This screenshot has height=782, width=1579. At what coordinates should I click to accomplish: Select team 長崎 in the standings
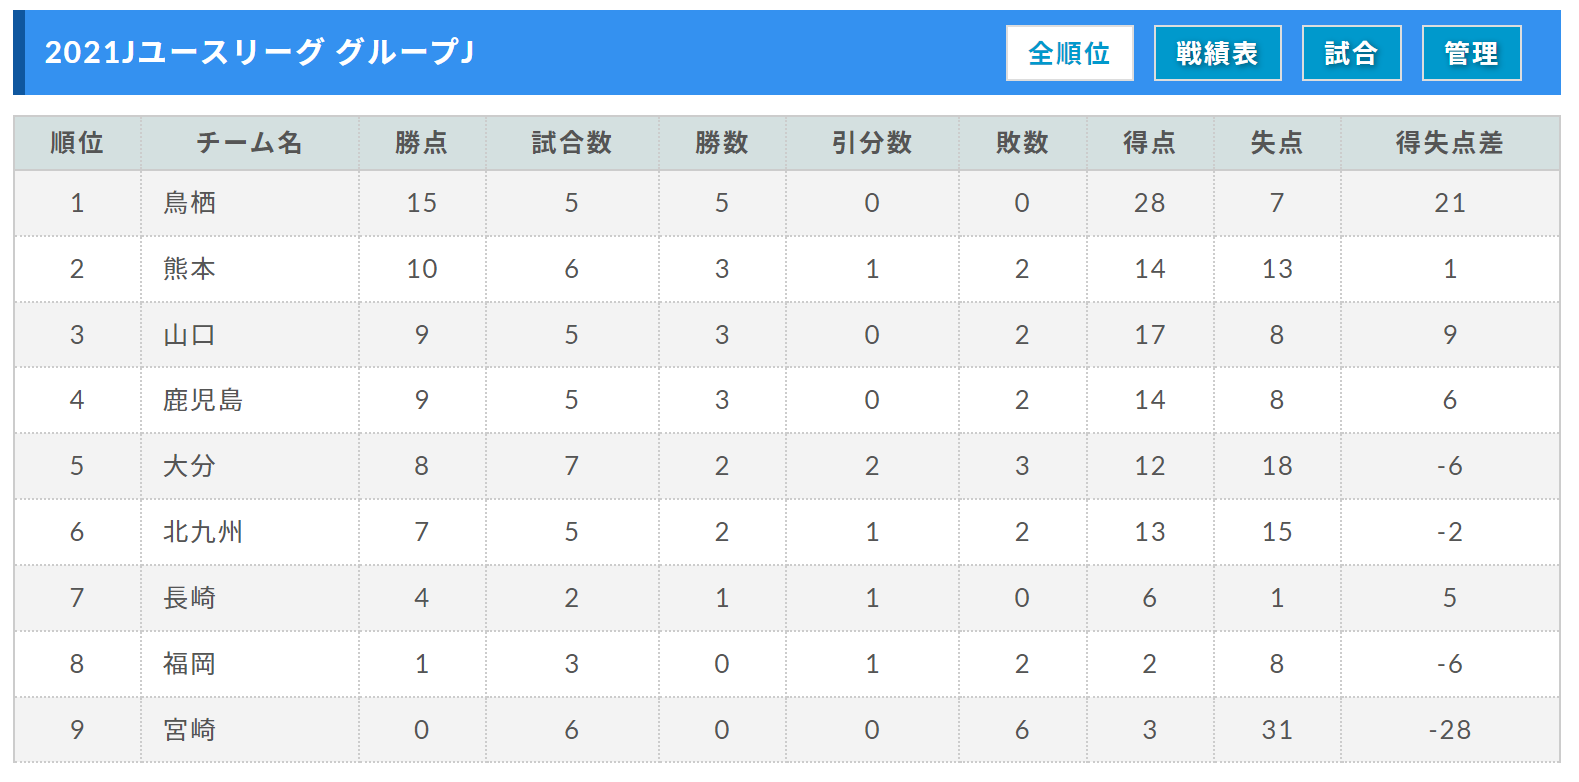189,598
